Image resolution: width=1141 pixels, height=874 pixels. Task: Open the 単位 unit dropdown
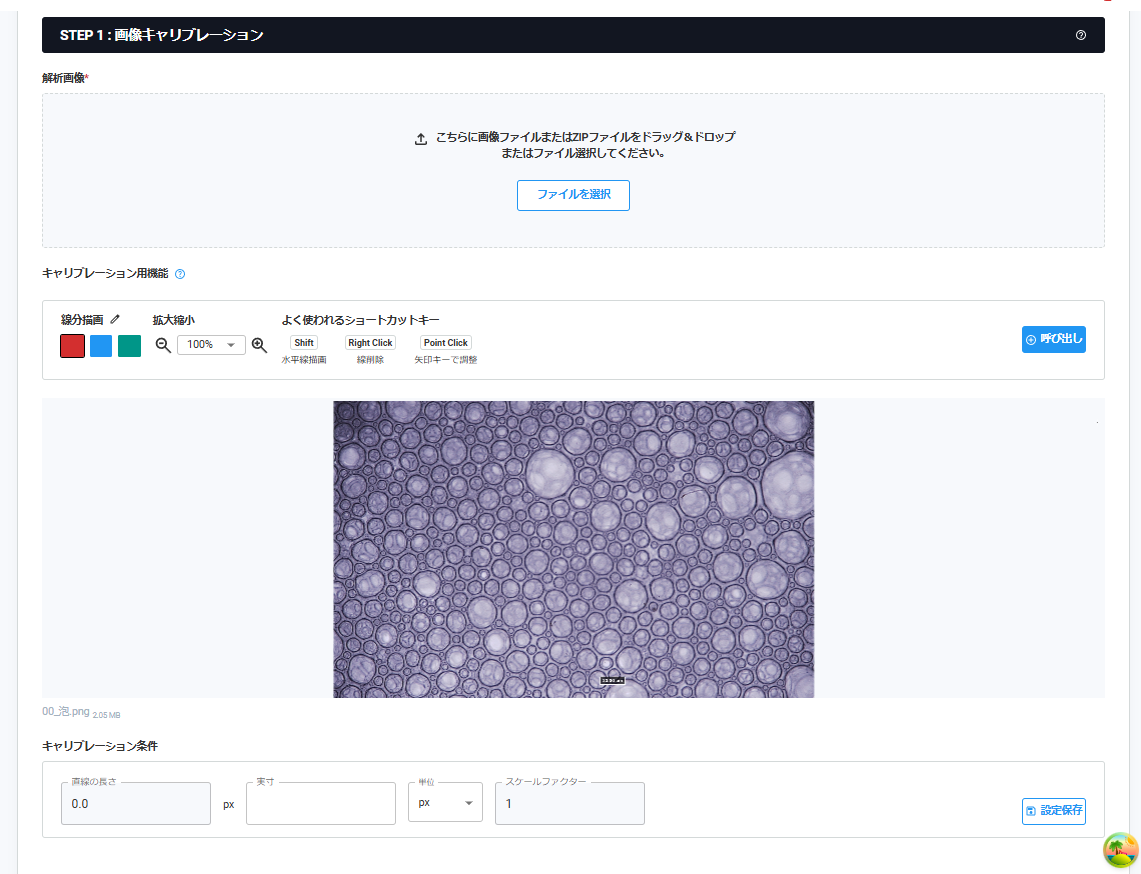click(445, 803)
